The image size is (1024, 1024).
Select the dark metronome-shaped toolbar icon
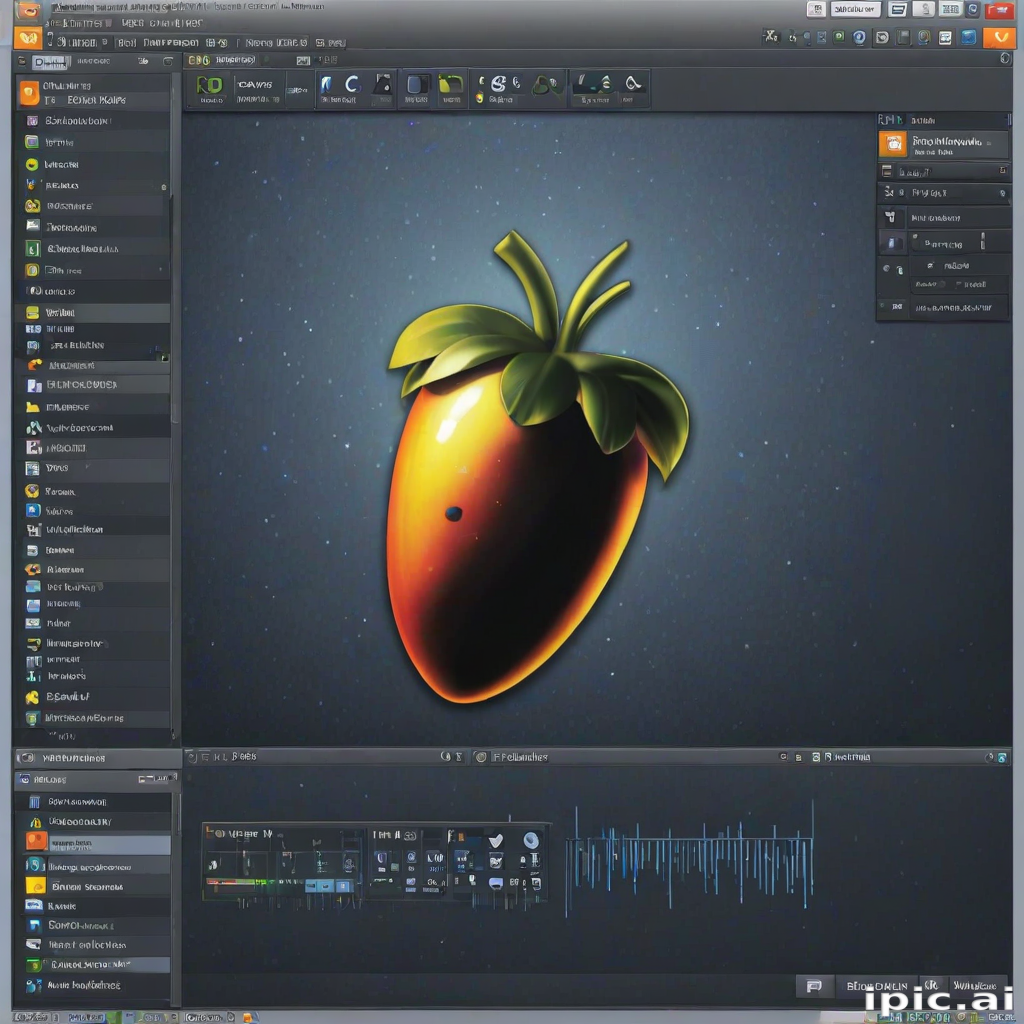tap(383, 84)
